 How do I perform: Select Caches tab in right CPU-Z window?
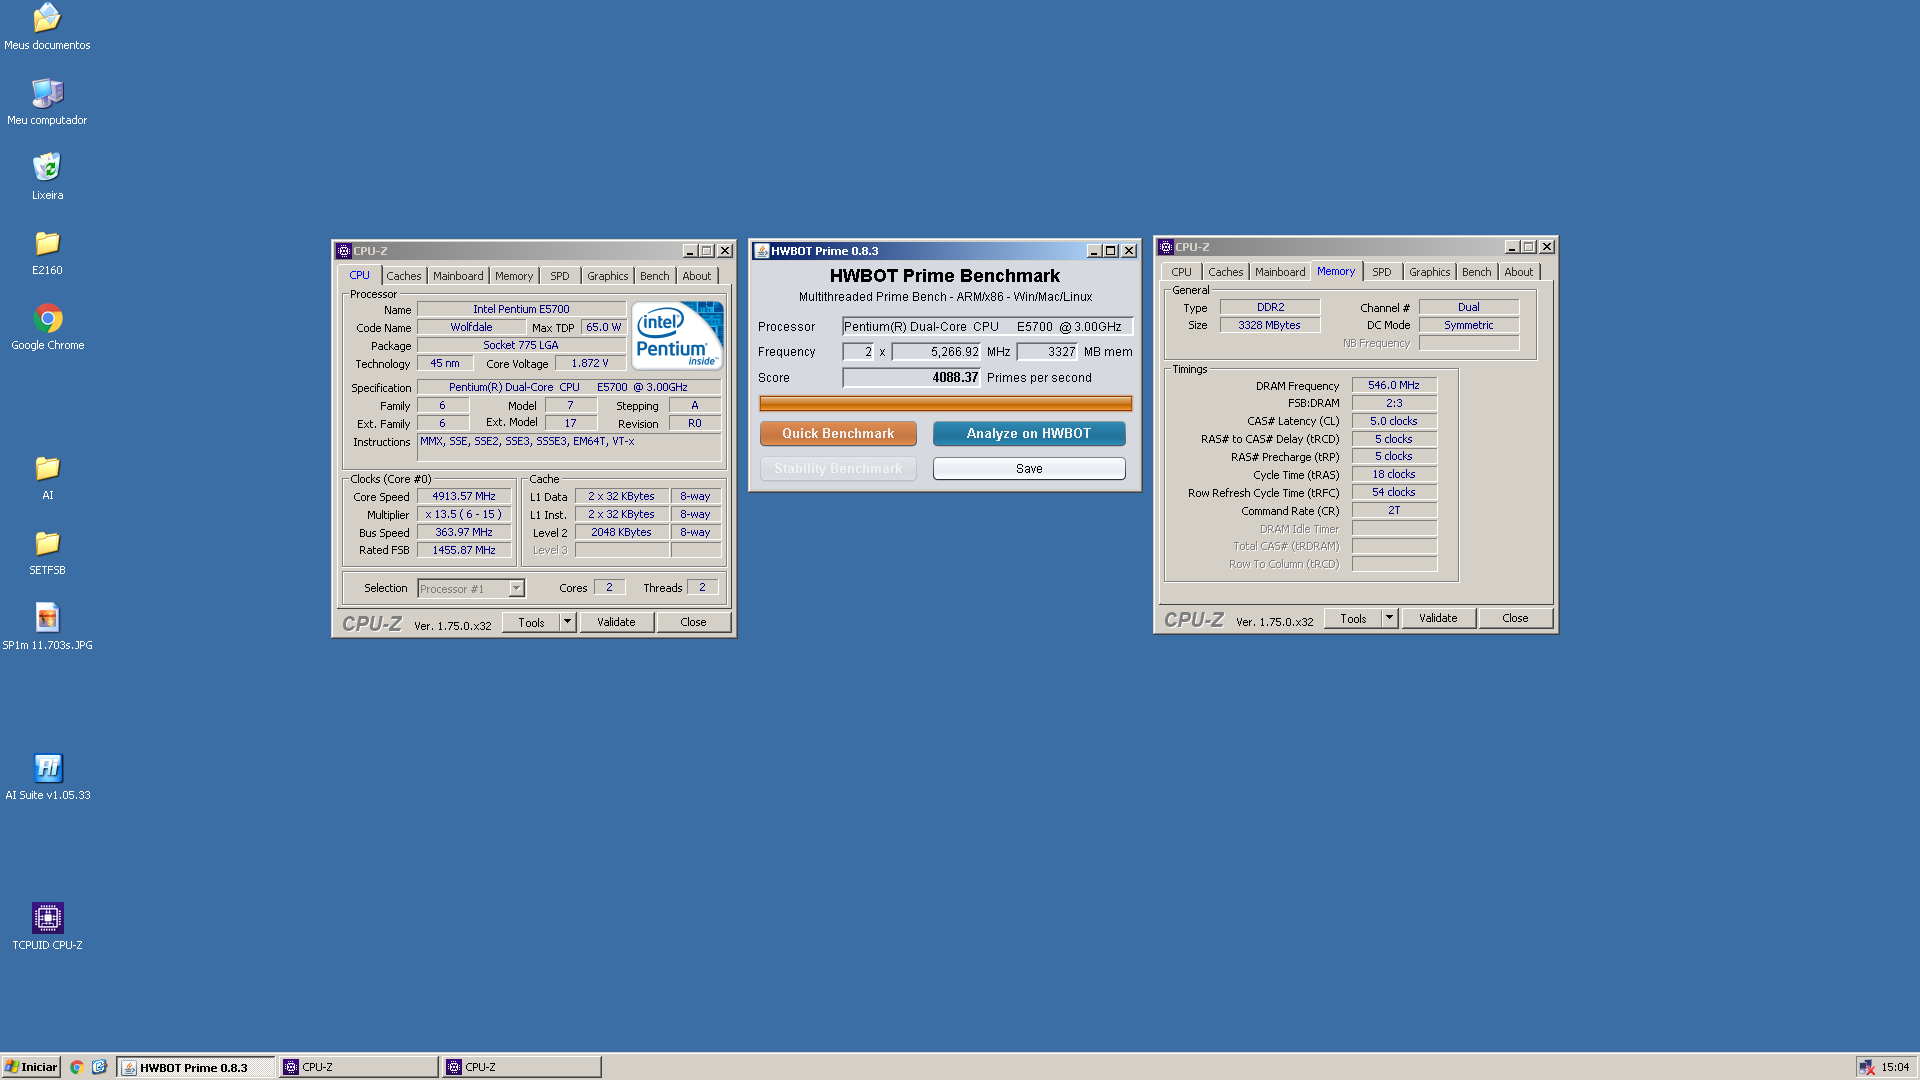pyautogui.click(x=1226, y=272)
